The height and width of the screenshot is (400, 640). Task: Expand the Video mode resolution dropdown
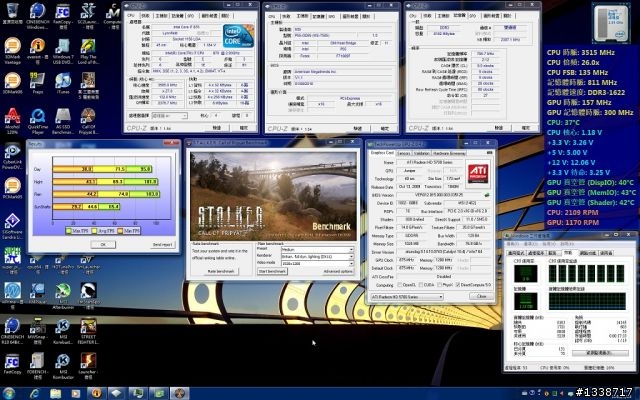tap(317, 264)
